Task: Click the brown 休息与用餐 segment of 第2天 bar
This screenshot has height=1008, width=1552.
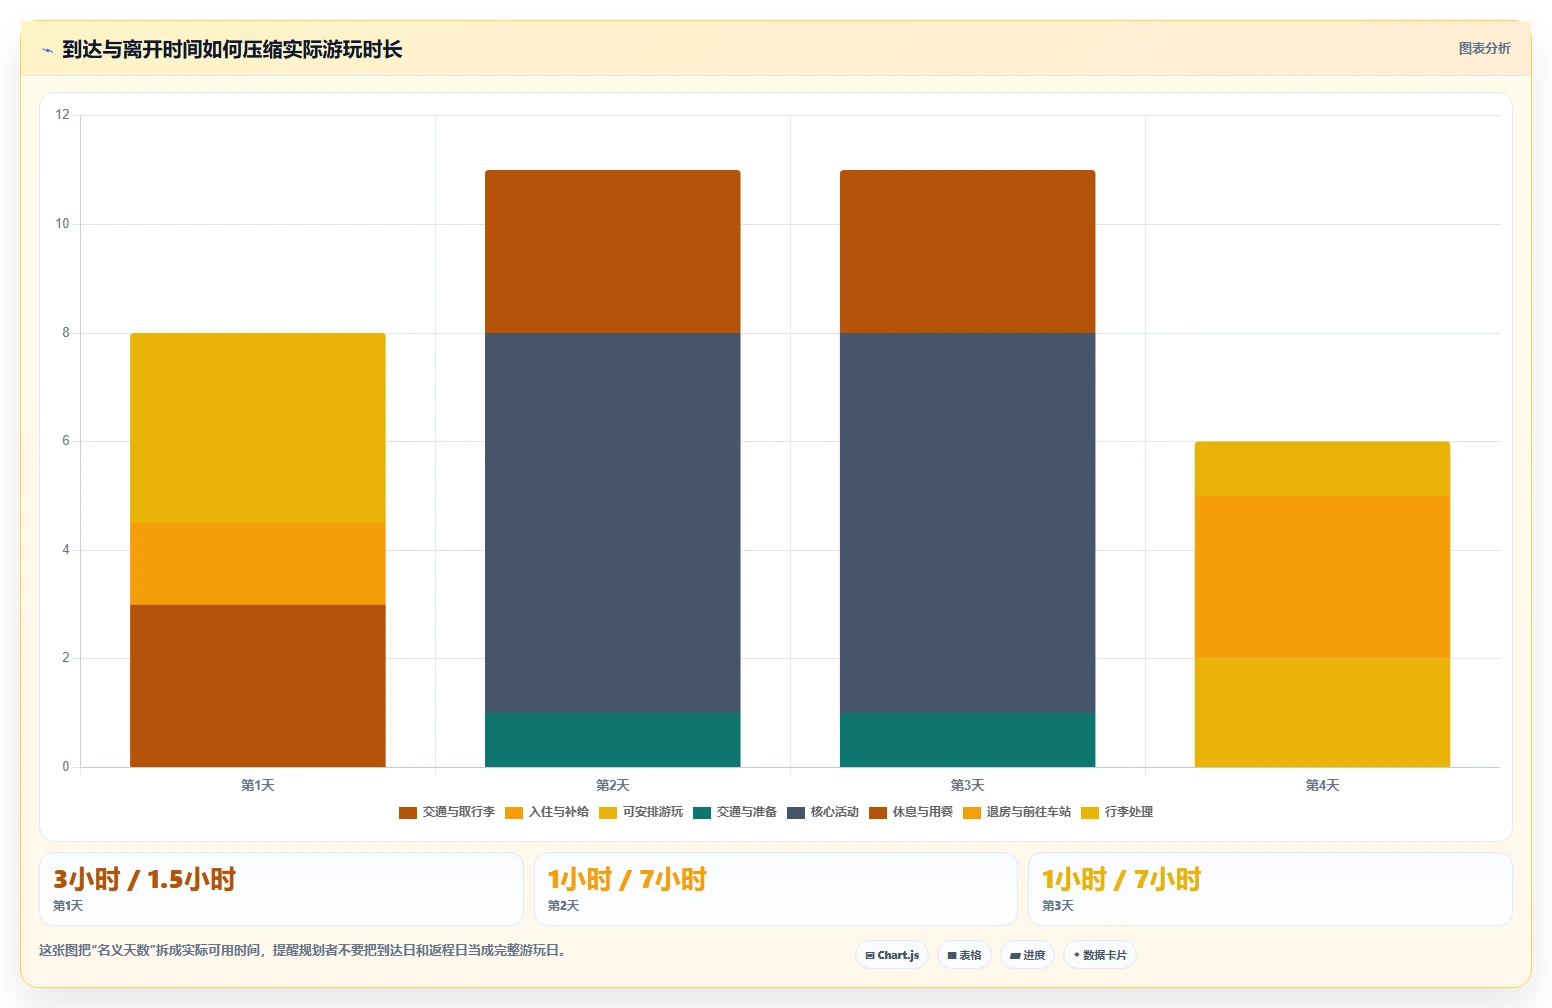Action: [613, 251]
